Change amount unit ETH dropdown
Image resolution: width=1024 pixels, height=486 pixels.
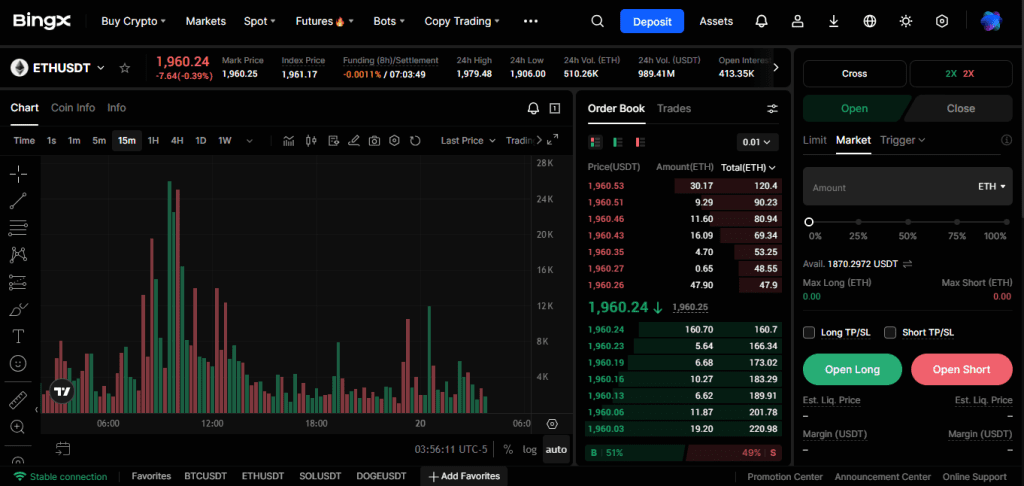(x=992, y=187)
